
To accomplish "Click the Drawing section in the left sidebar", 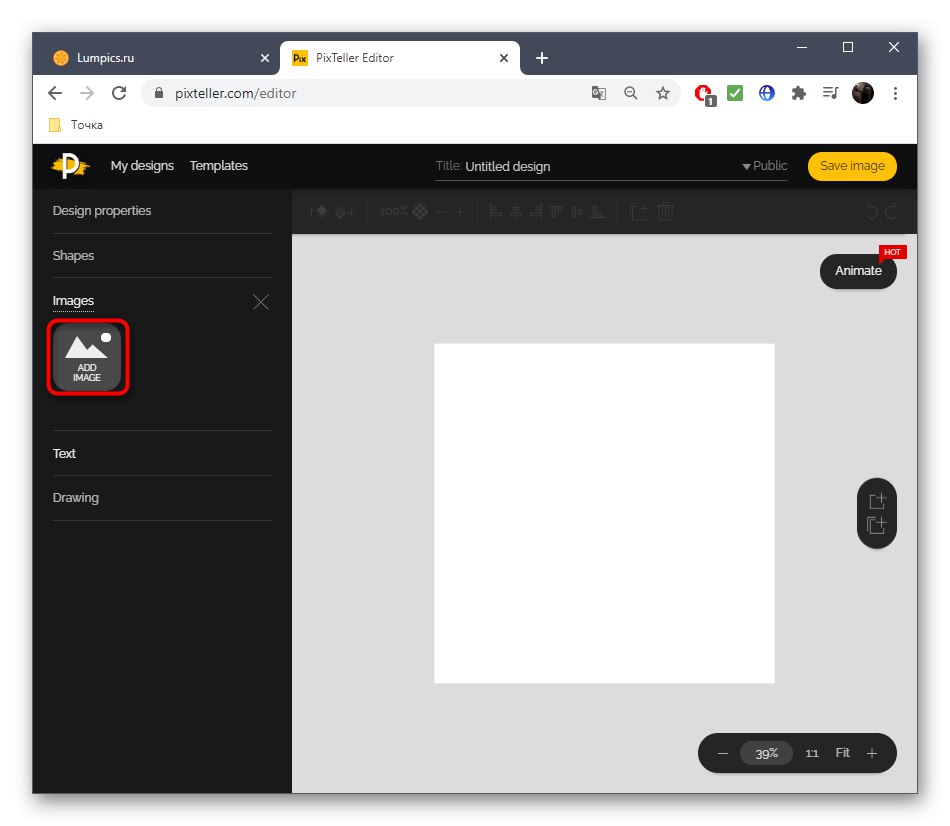I will coord(75,497).
